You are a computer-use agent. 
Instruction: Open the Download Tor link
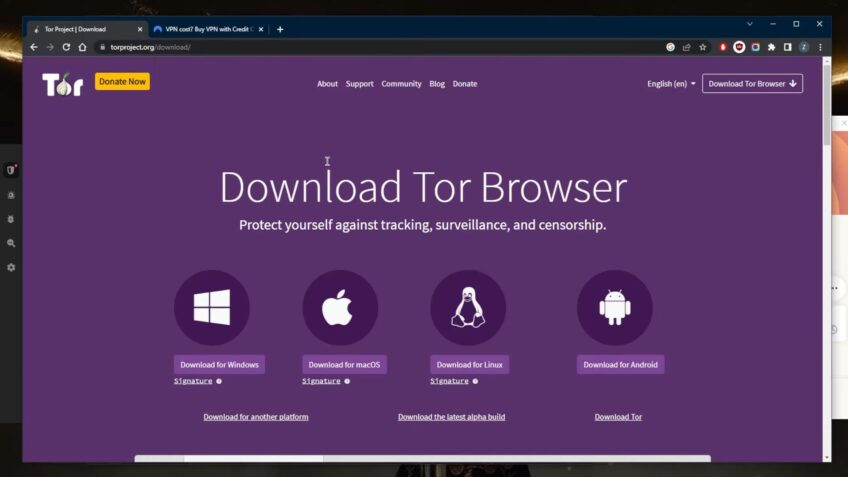point(618,417)
